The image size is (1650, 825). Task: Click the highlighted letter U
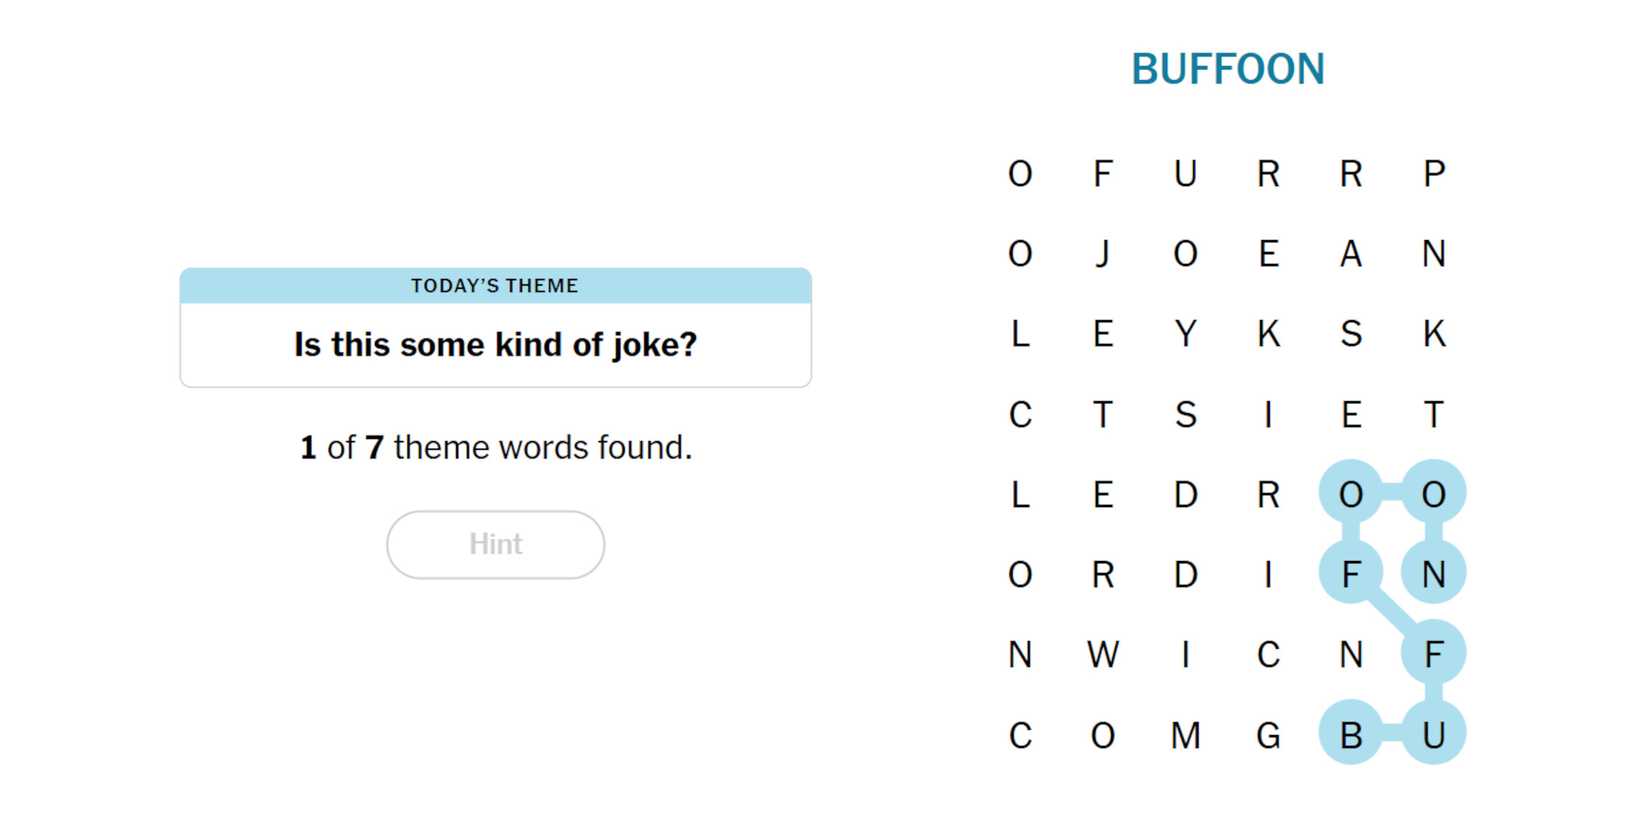tap(1433, 735)
